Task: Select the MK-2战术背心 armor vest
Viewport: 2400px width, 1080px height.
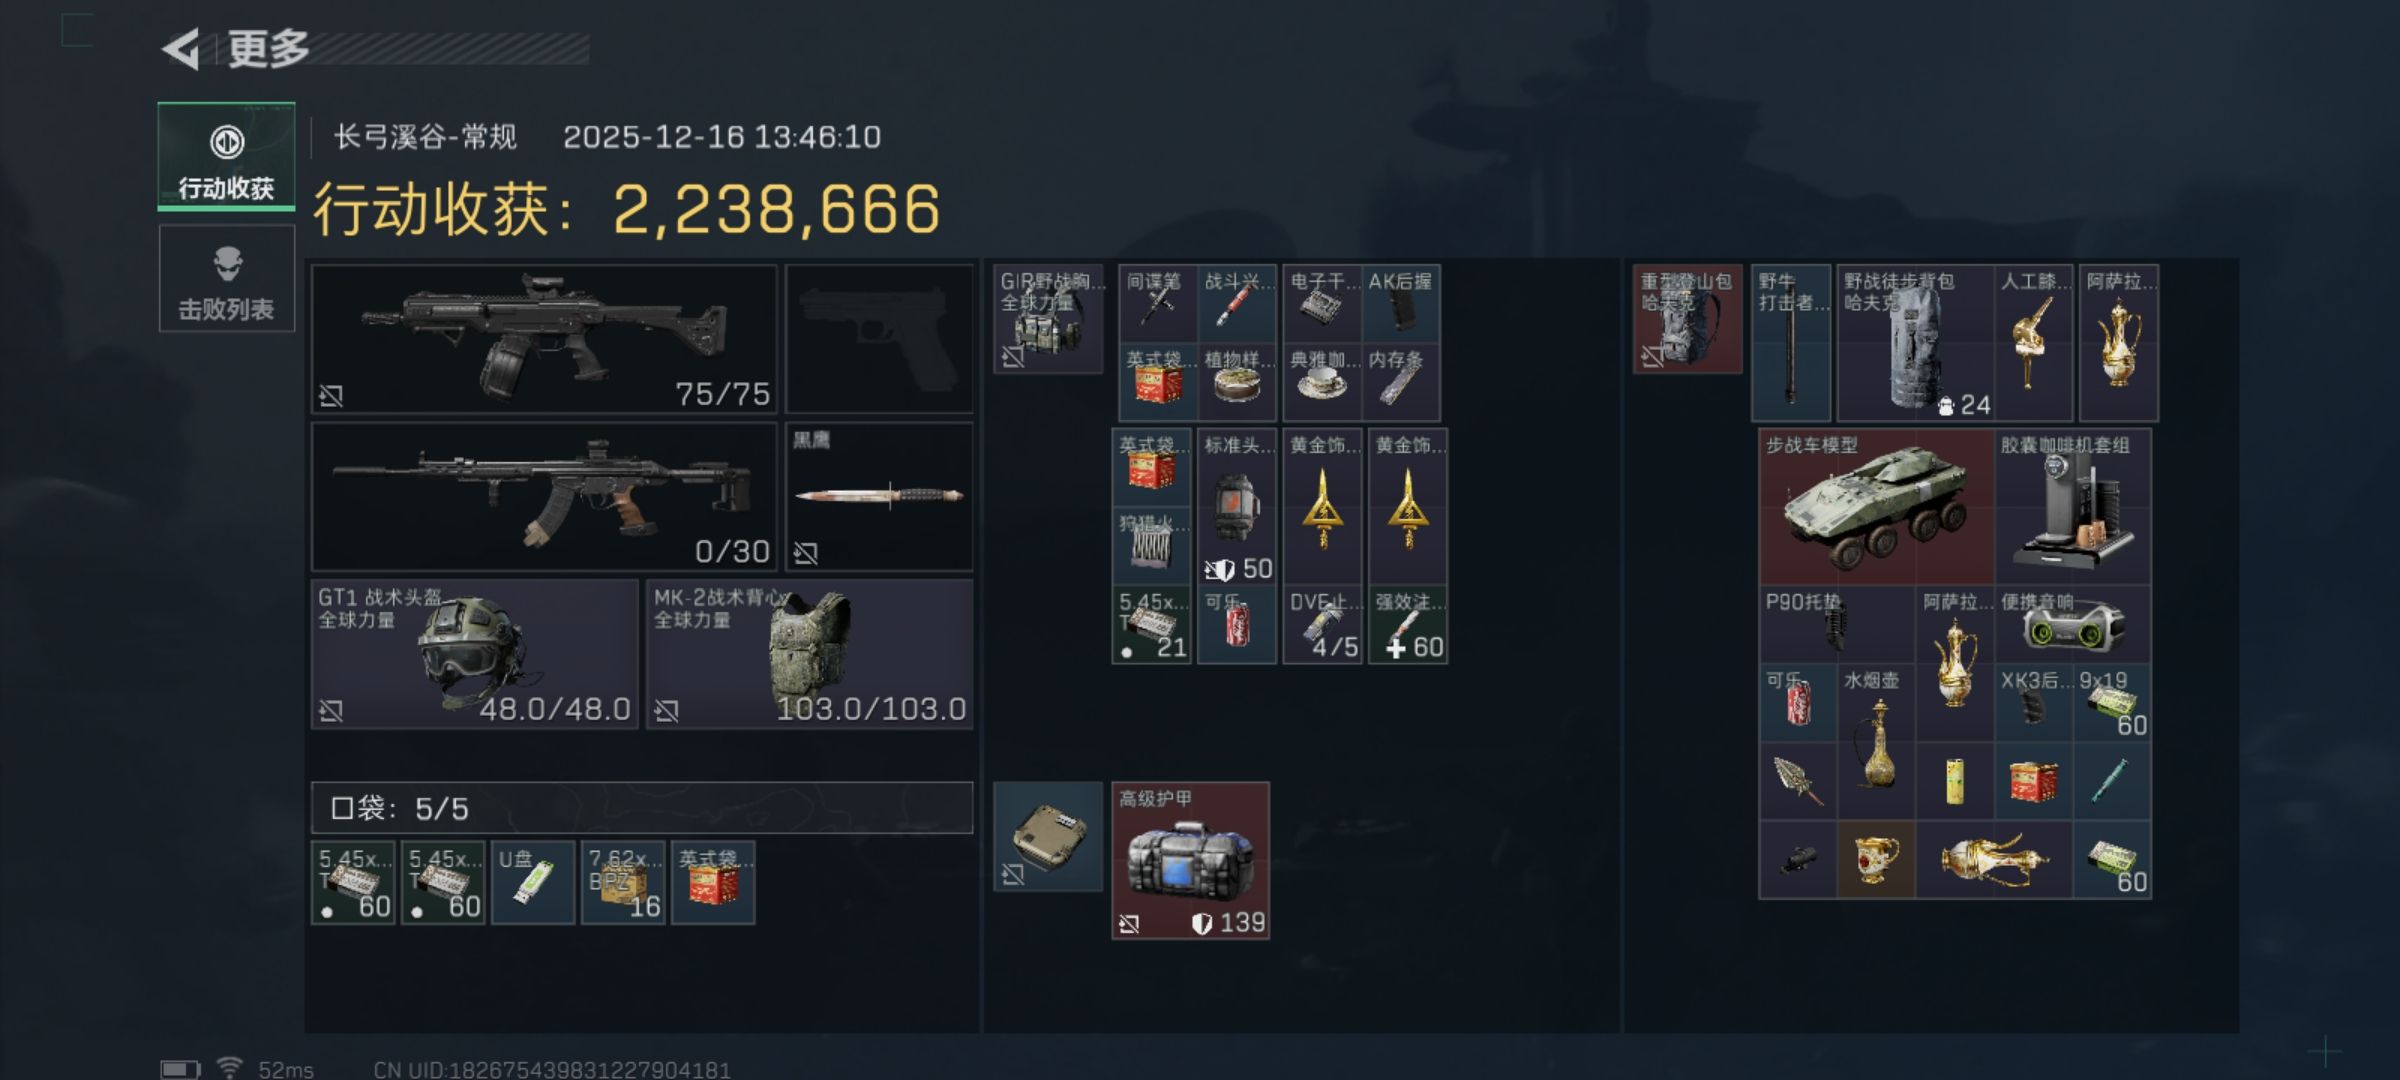Action: tap(809, 654)
